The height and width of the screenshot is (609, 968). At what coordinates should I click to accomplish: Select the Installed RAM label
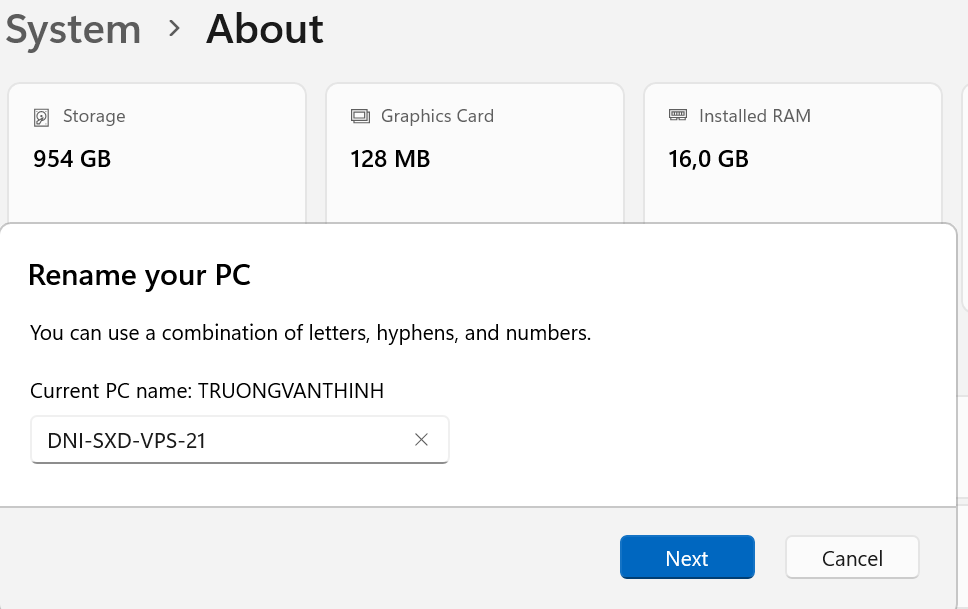tap(754, 116)
